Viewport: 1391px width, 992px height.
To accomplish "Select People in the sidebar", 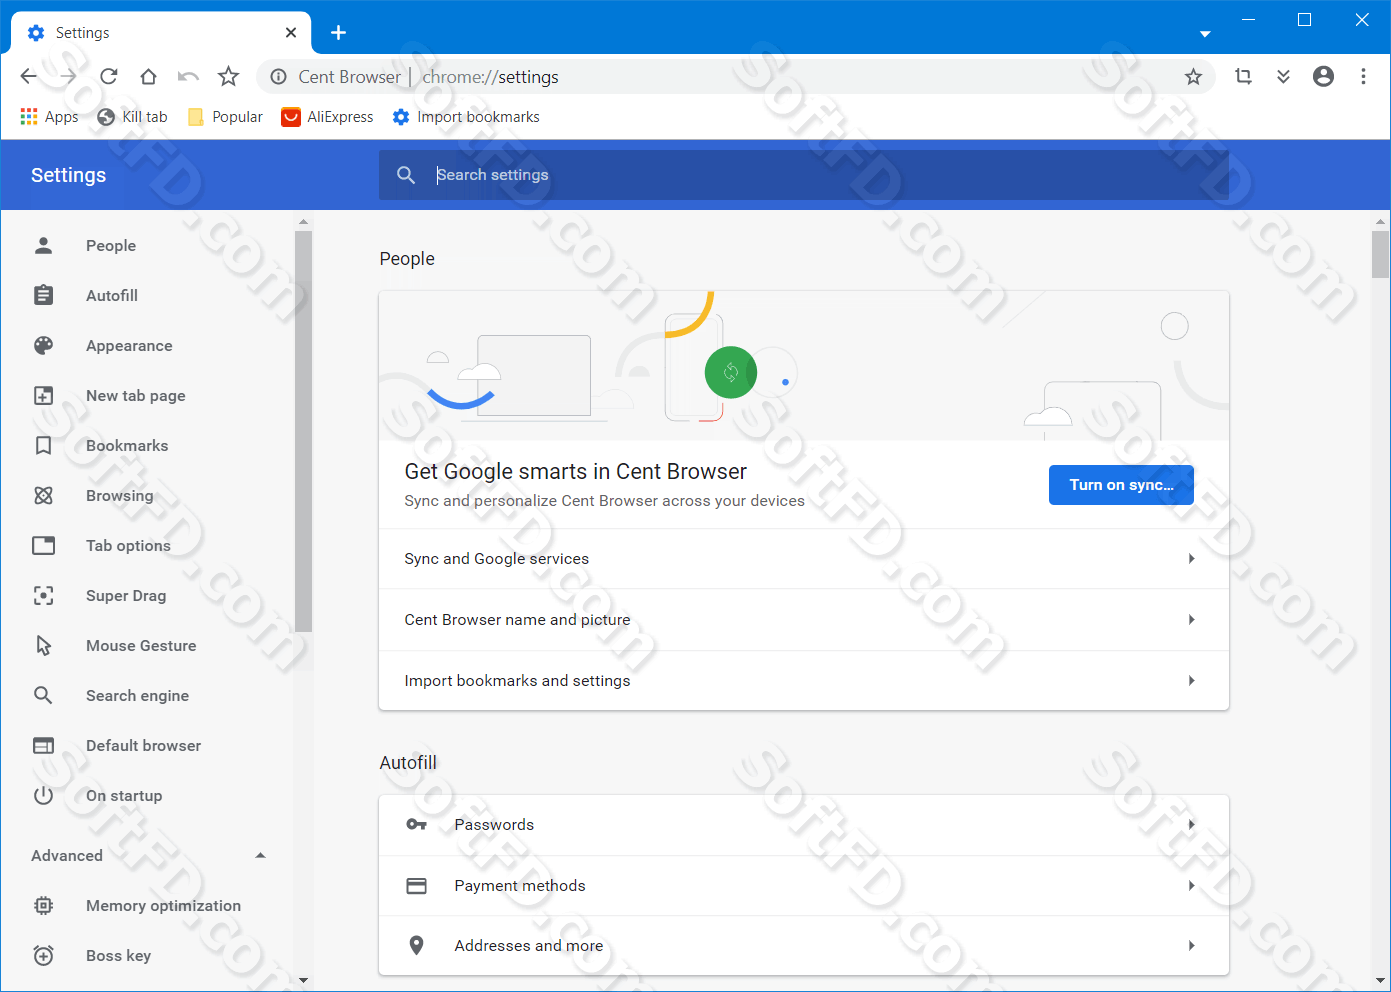I will pyautogui.click(x=111, y=246).
